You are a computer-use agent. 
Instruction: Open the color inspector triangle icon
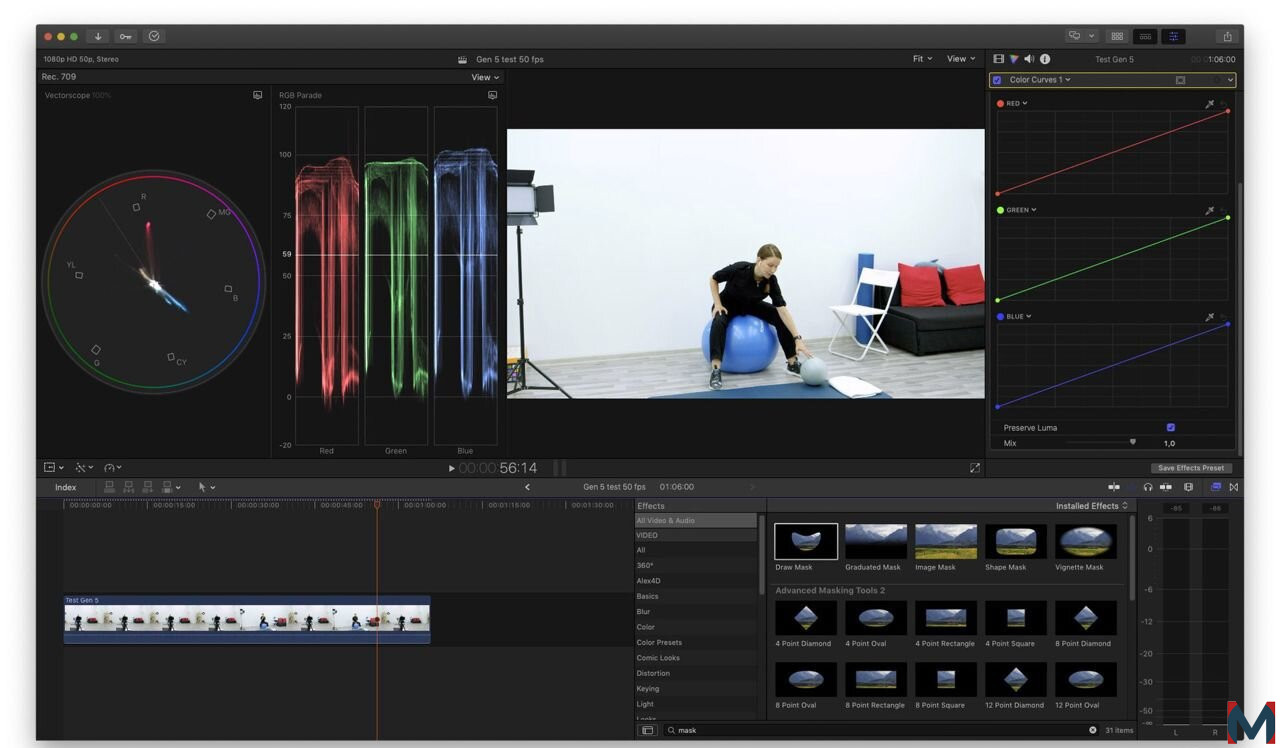click(x=1013, y=59)
